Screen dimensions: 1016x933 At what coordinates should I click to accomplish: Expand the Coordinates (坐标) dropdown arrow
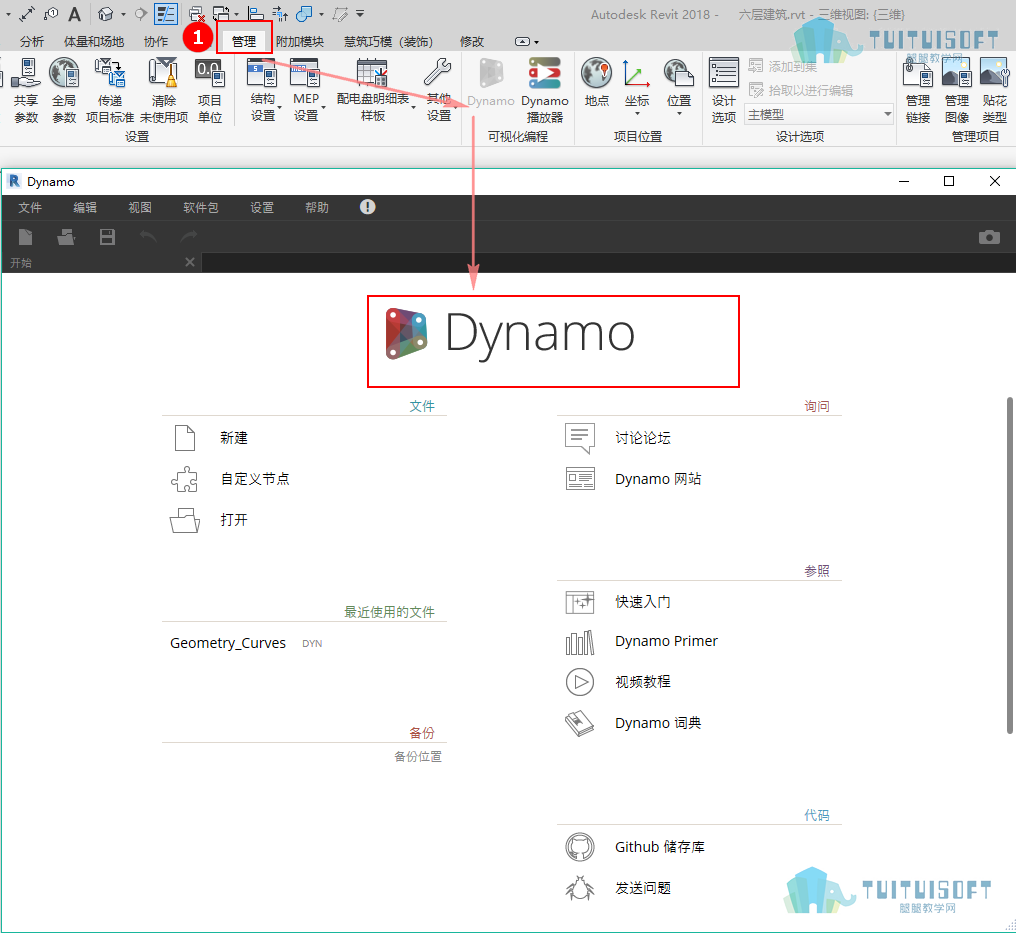637,115
